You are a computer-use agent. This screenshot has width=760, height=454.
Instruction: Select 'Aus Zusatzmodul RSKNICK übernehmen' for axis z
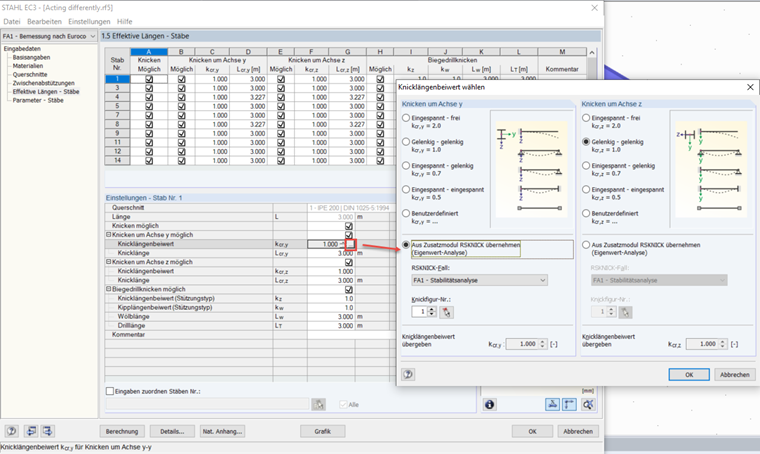coord(586,245)
